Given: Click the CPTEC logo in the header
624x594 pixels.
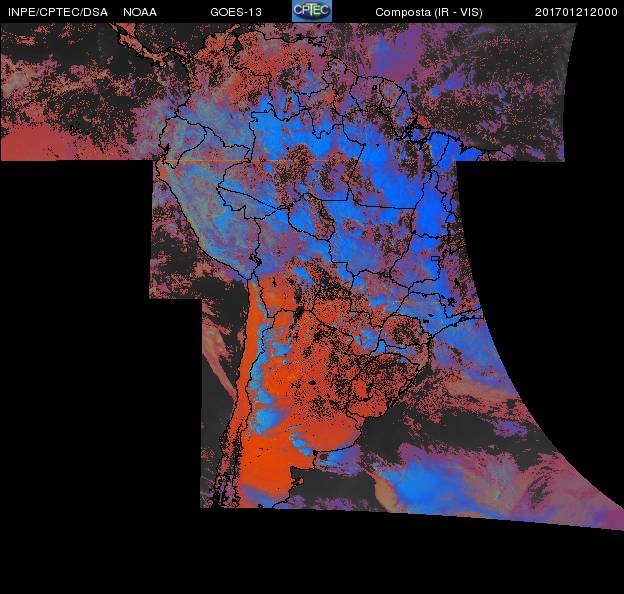Looking at the screenshot, I should (x=312, y=11).
